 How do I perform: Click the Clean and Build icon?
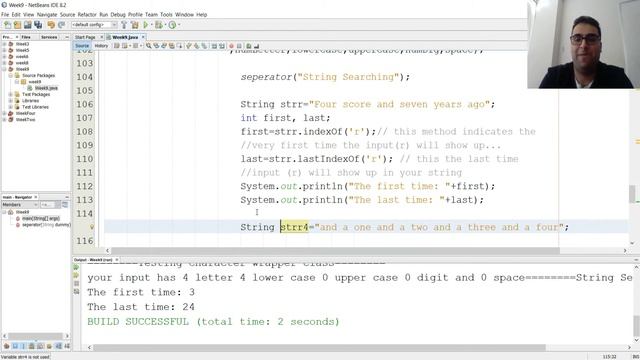click(135, 25)
